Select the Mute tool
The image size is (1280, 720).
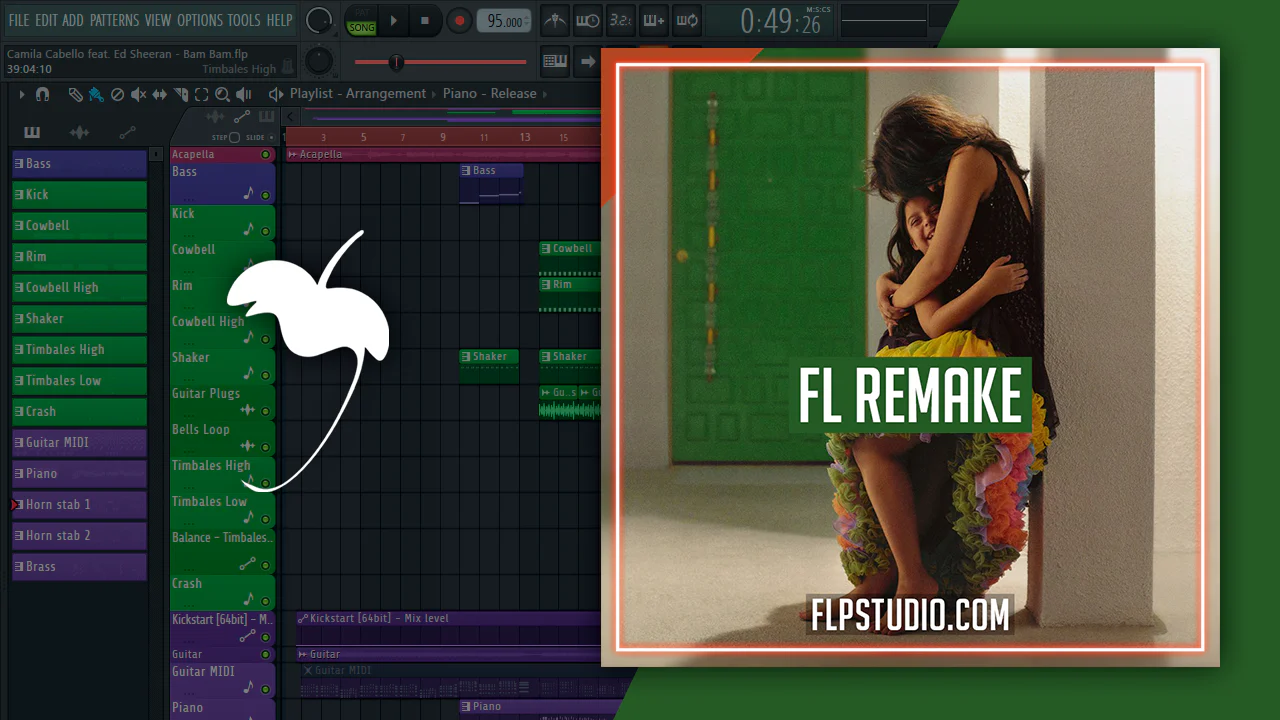tap(138, 94)
